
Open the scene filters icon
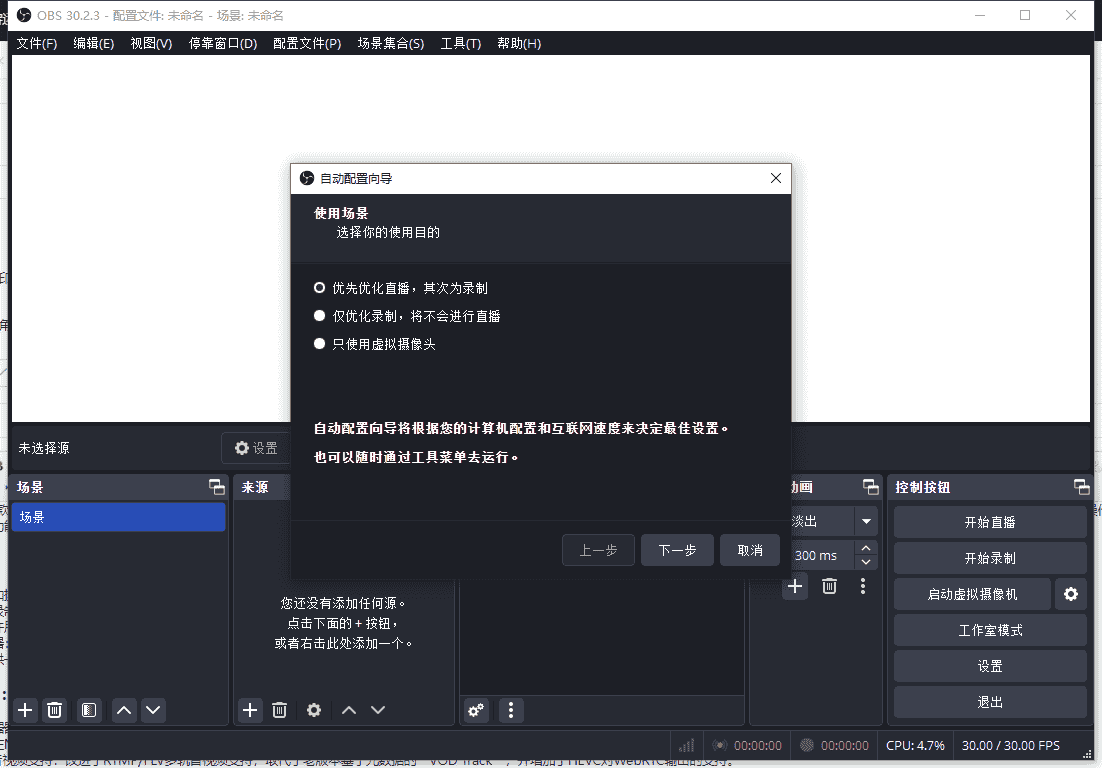click(89, 710)
